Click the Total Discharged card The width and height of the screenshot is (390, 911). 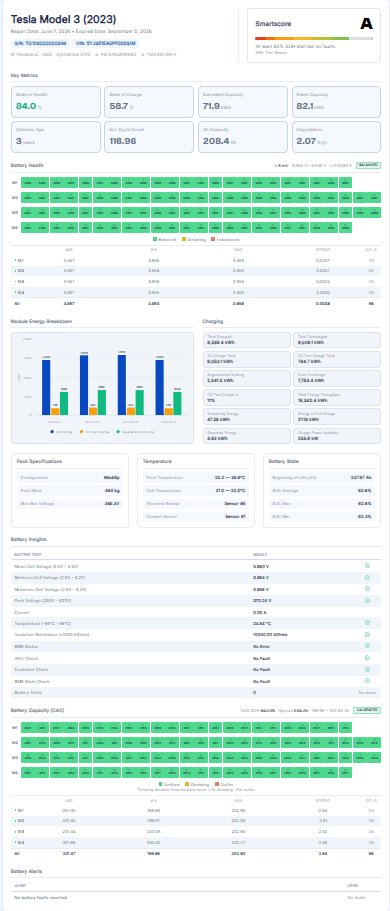tap(337, 340)
